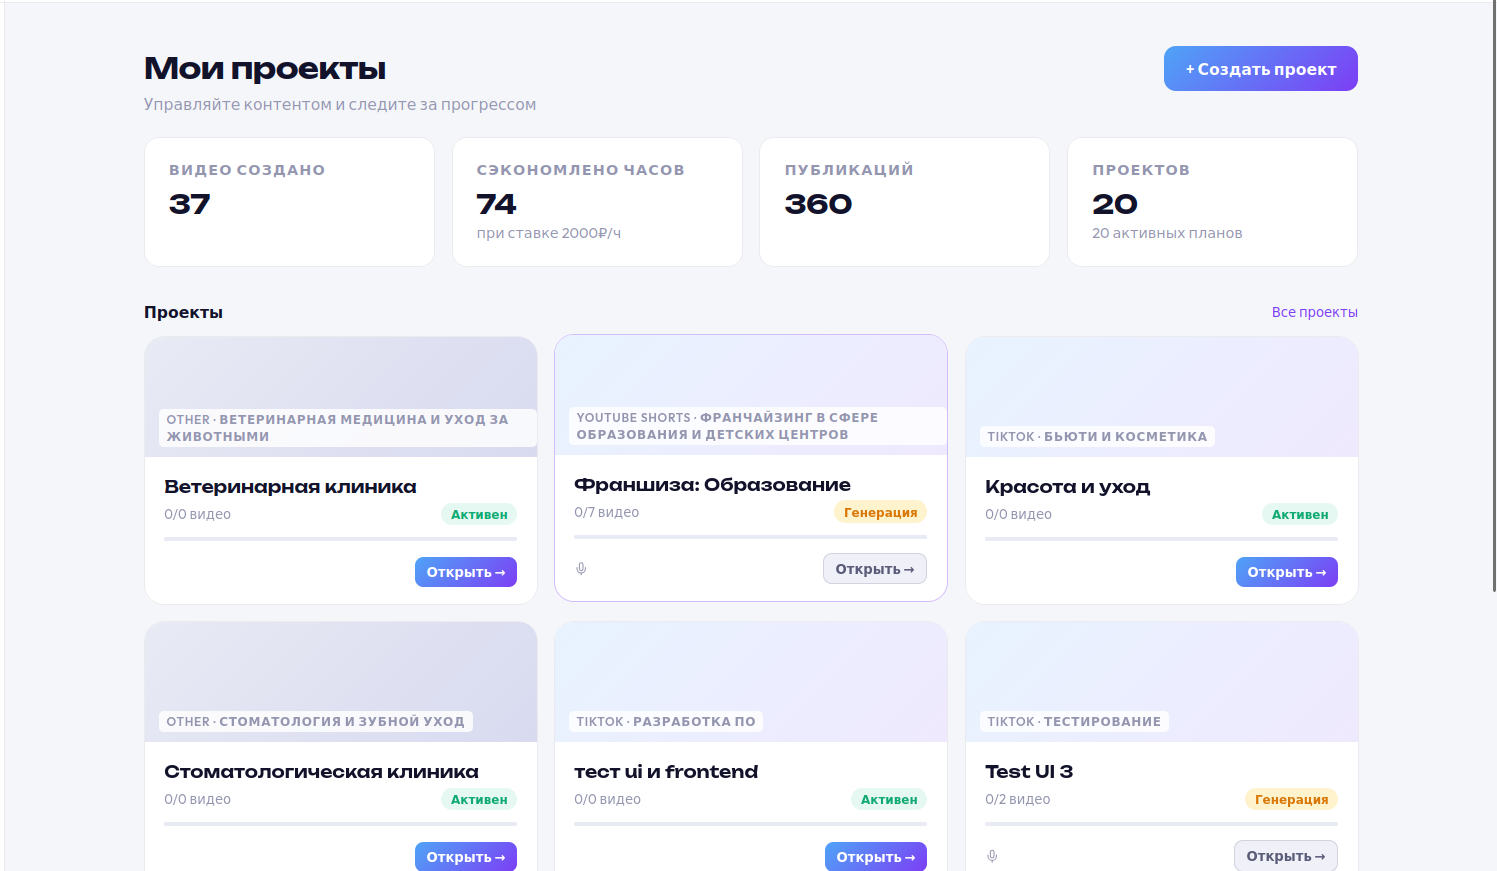Screen dimensions: 1497x871
Task: Click the Проектов stat card
Action: [1212, 202]
